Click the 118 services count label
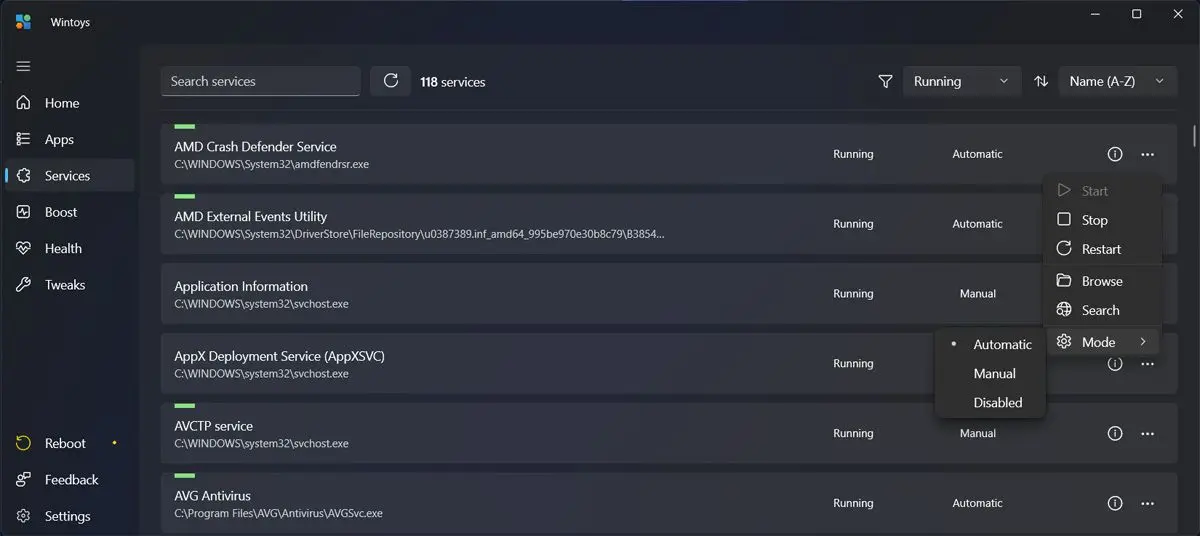Viewport: 1200px width, 536px height. pyautogui.click(x=452, y=82)
